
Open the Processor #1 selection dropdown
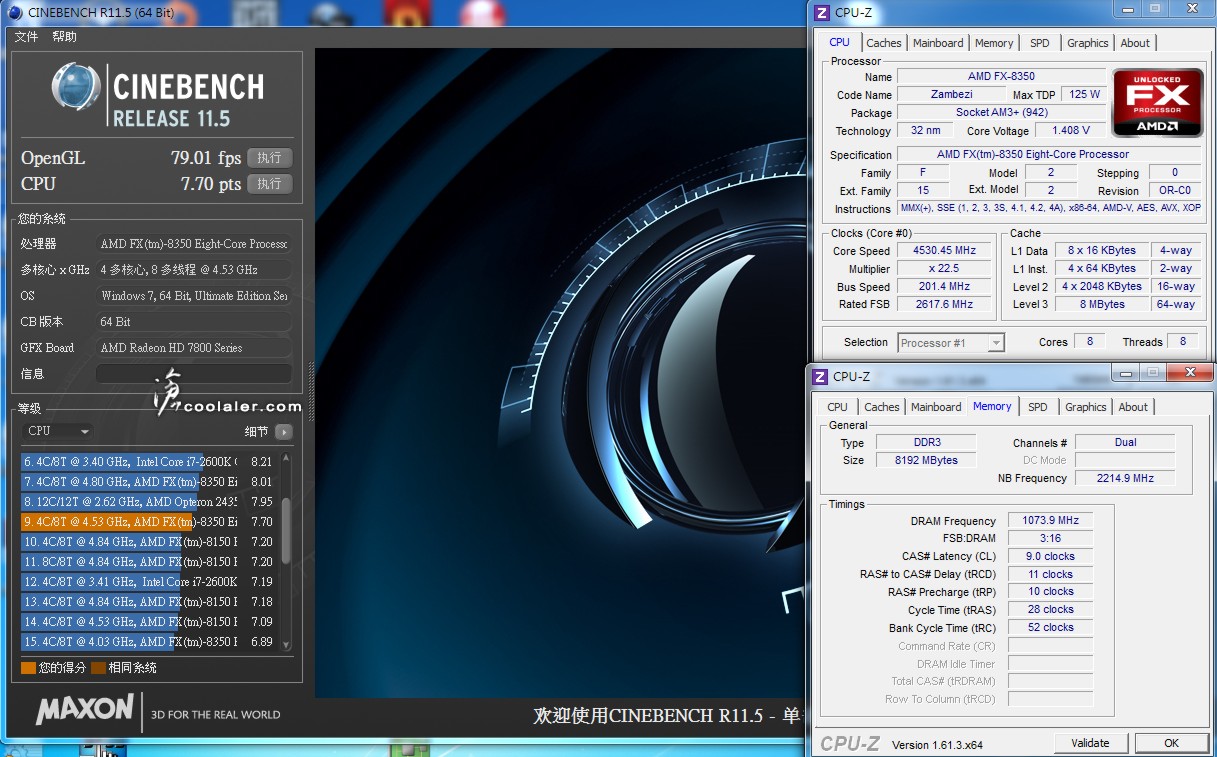(951, 343)
